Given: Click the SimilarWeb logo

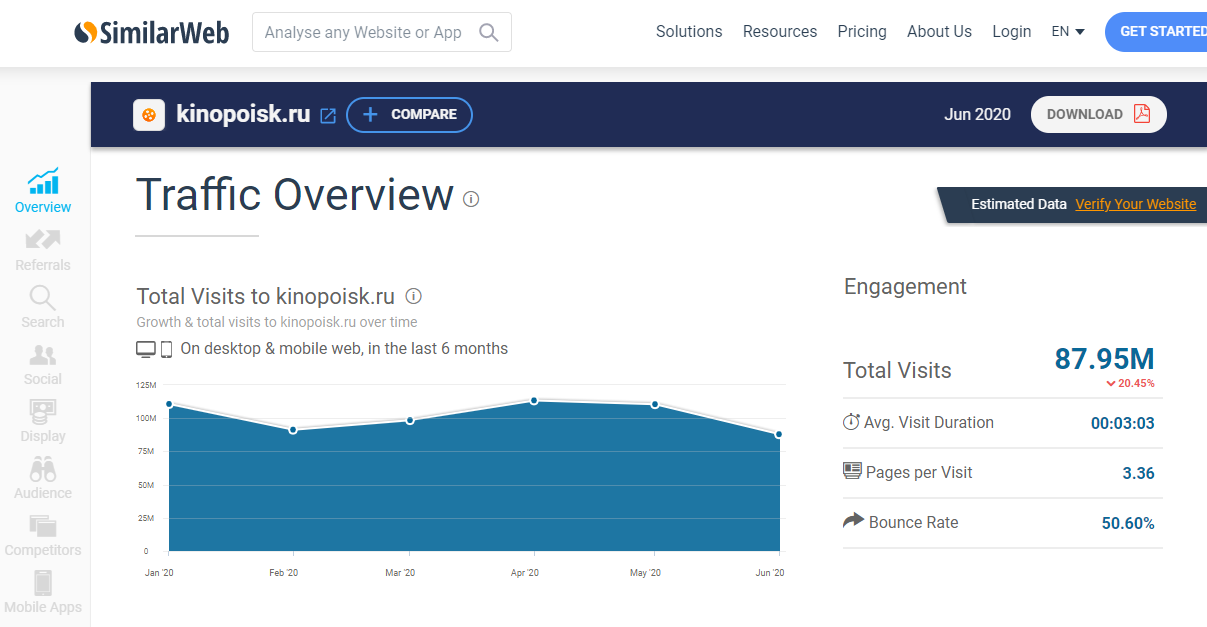Looking at the screenshot, I should click(x=152, y=32).
